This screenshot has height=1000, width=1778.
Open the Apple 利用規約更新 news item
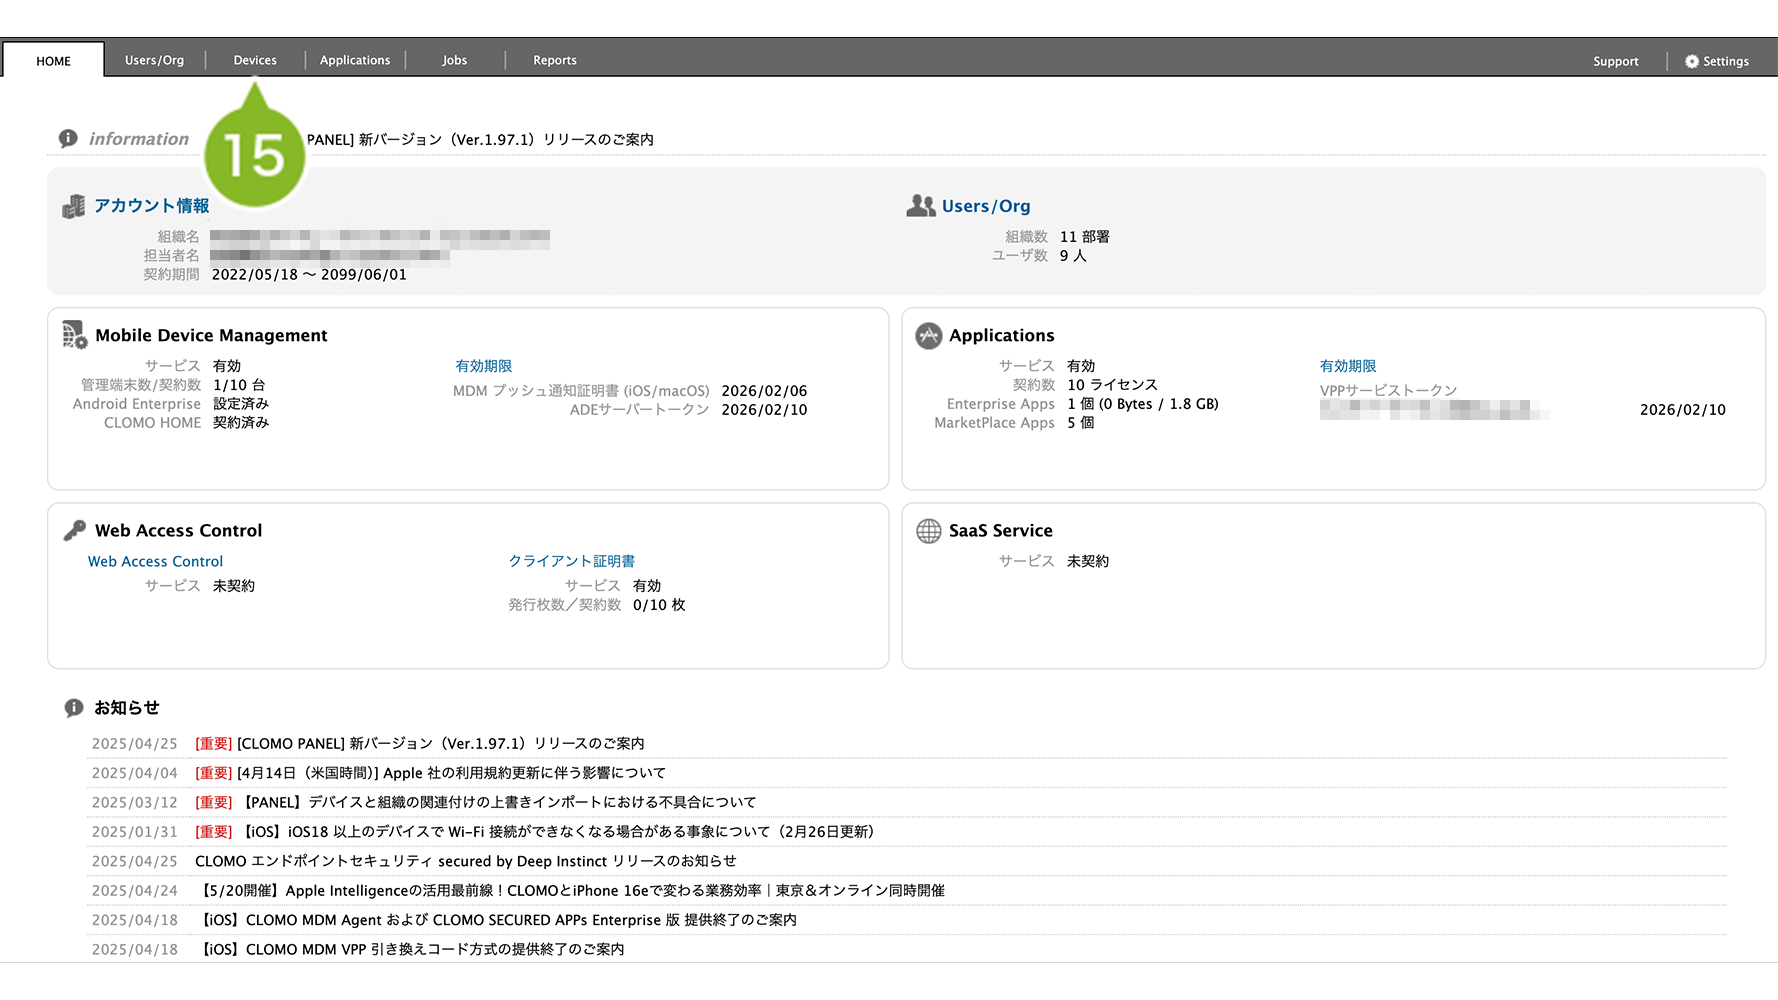coord(451,772)
